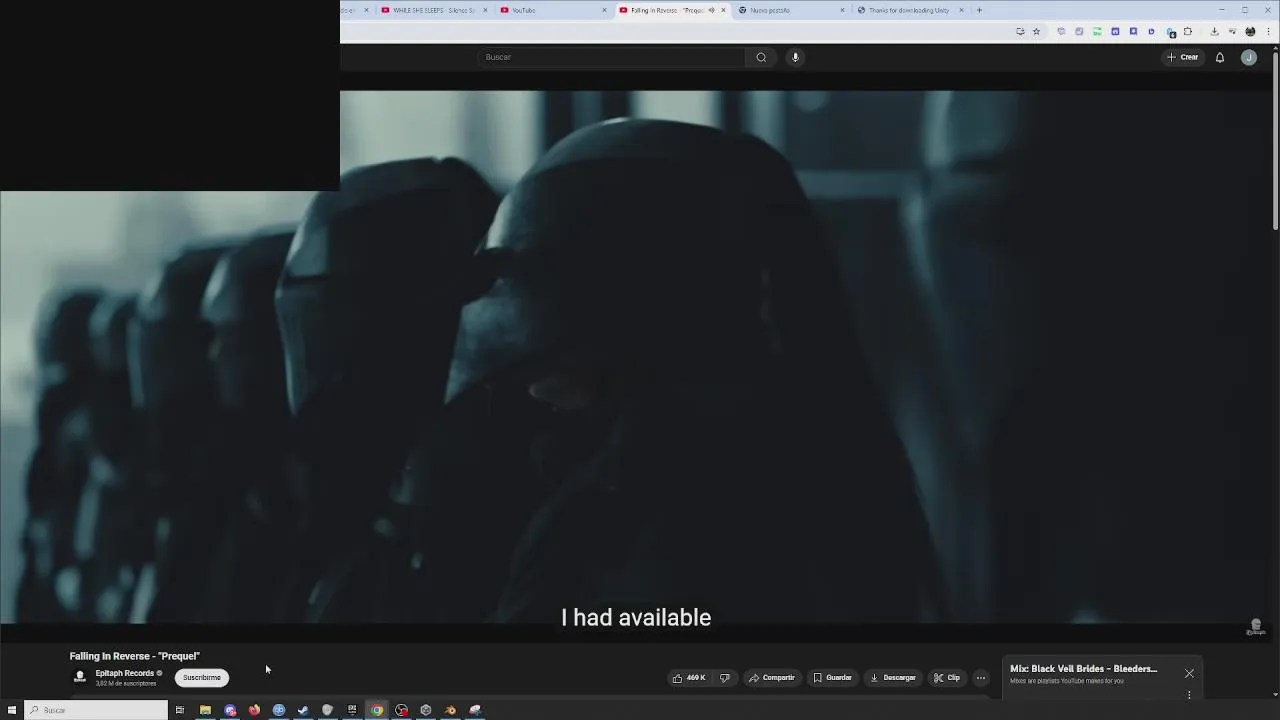Close the Thanks for downloading Unity tab
Viewport: 1280px width, 720px height.
pyautogui.click(x=962, y=10)
